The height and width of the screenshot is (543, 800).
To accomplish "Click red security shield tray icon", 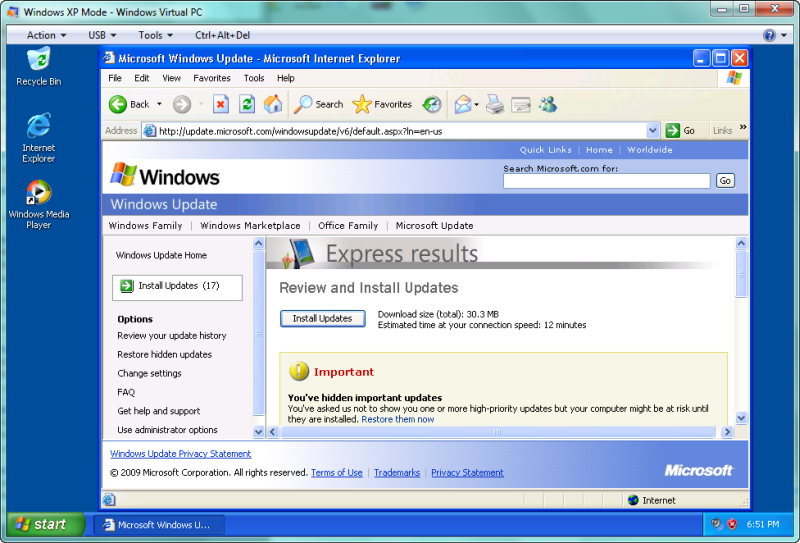I will point(732,524).
